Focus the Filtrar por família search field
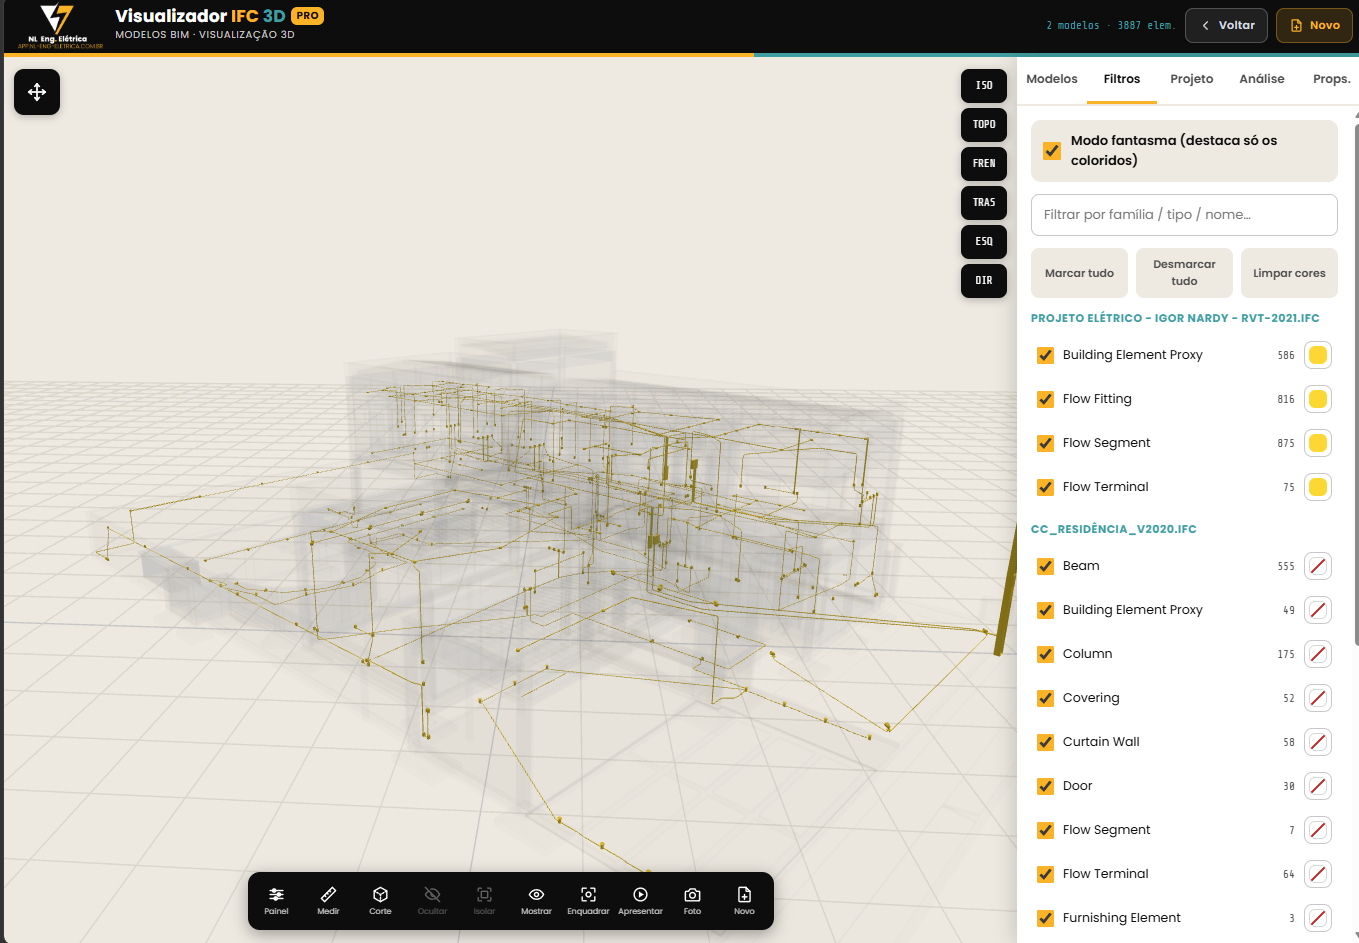The height and width of the screenshot is (943, 1359). pos(1184,215)
